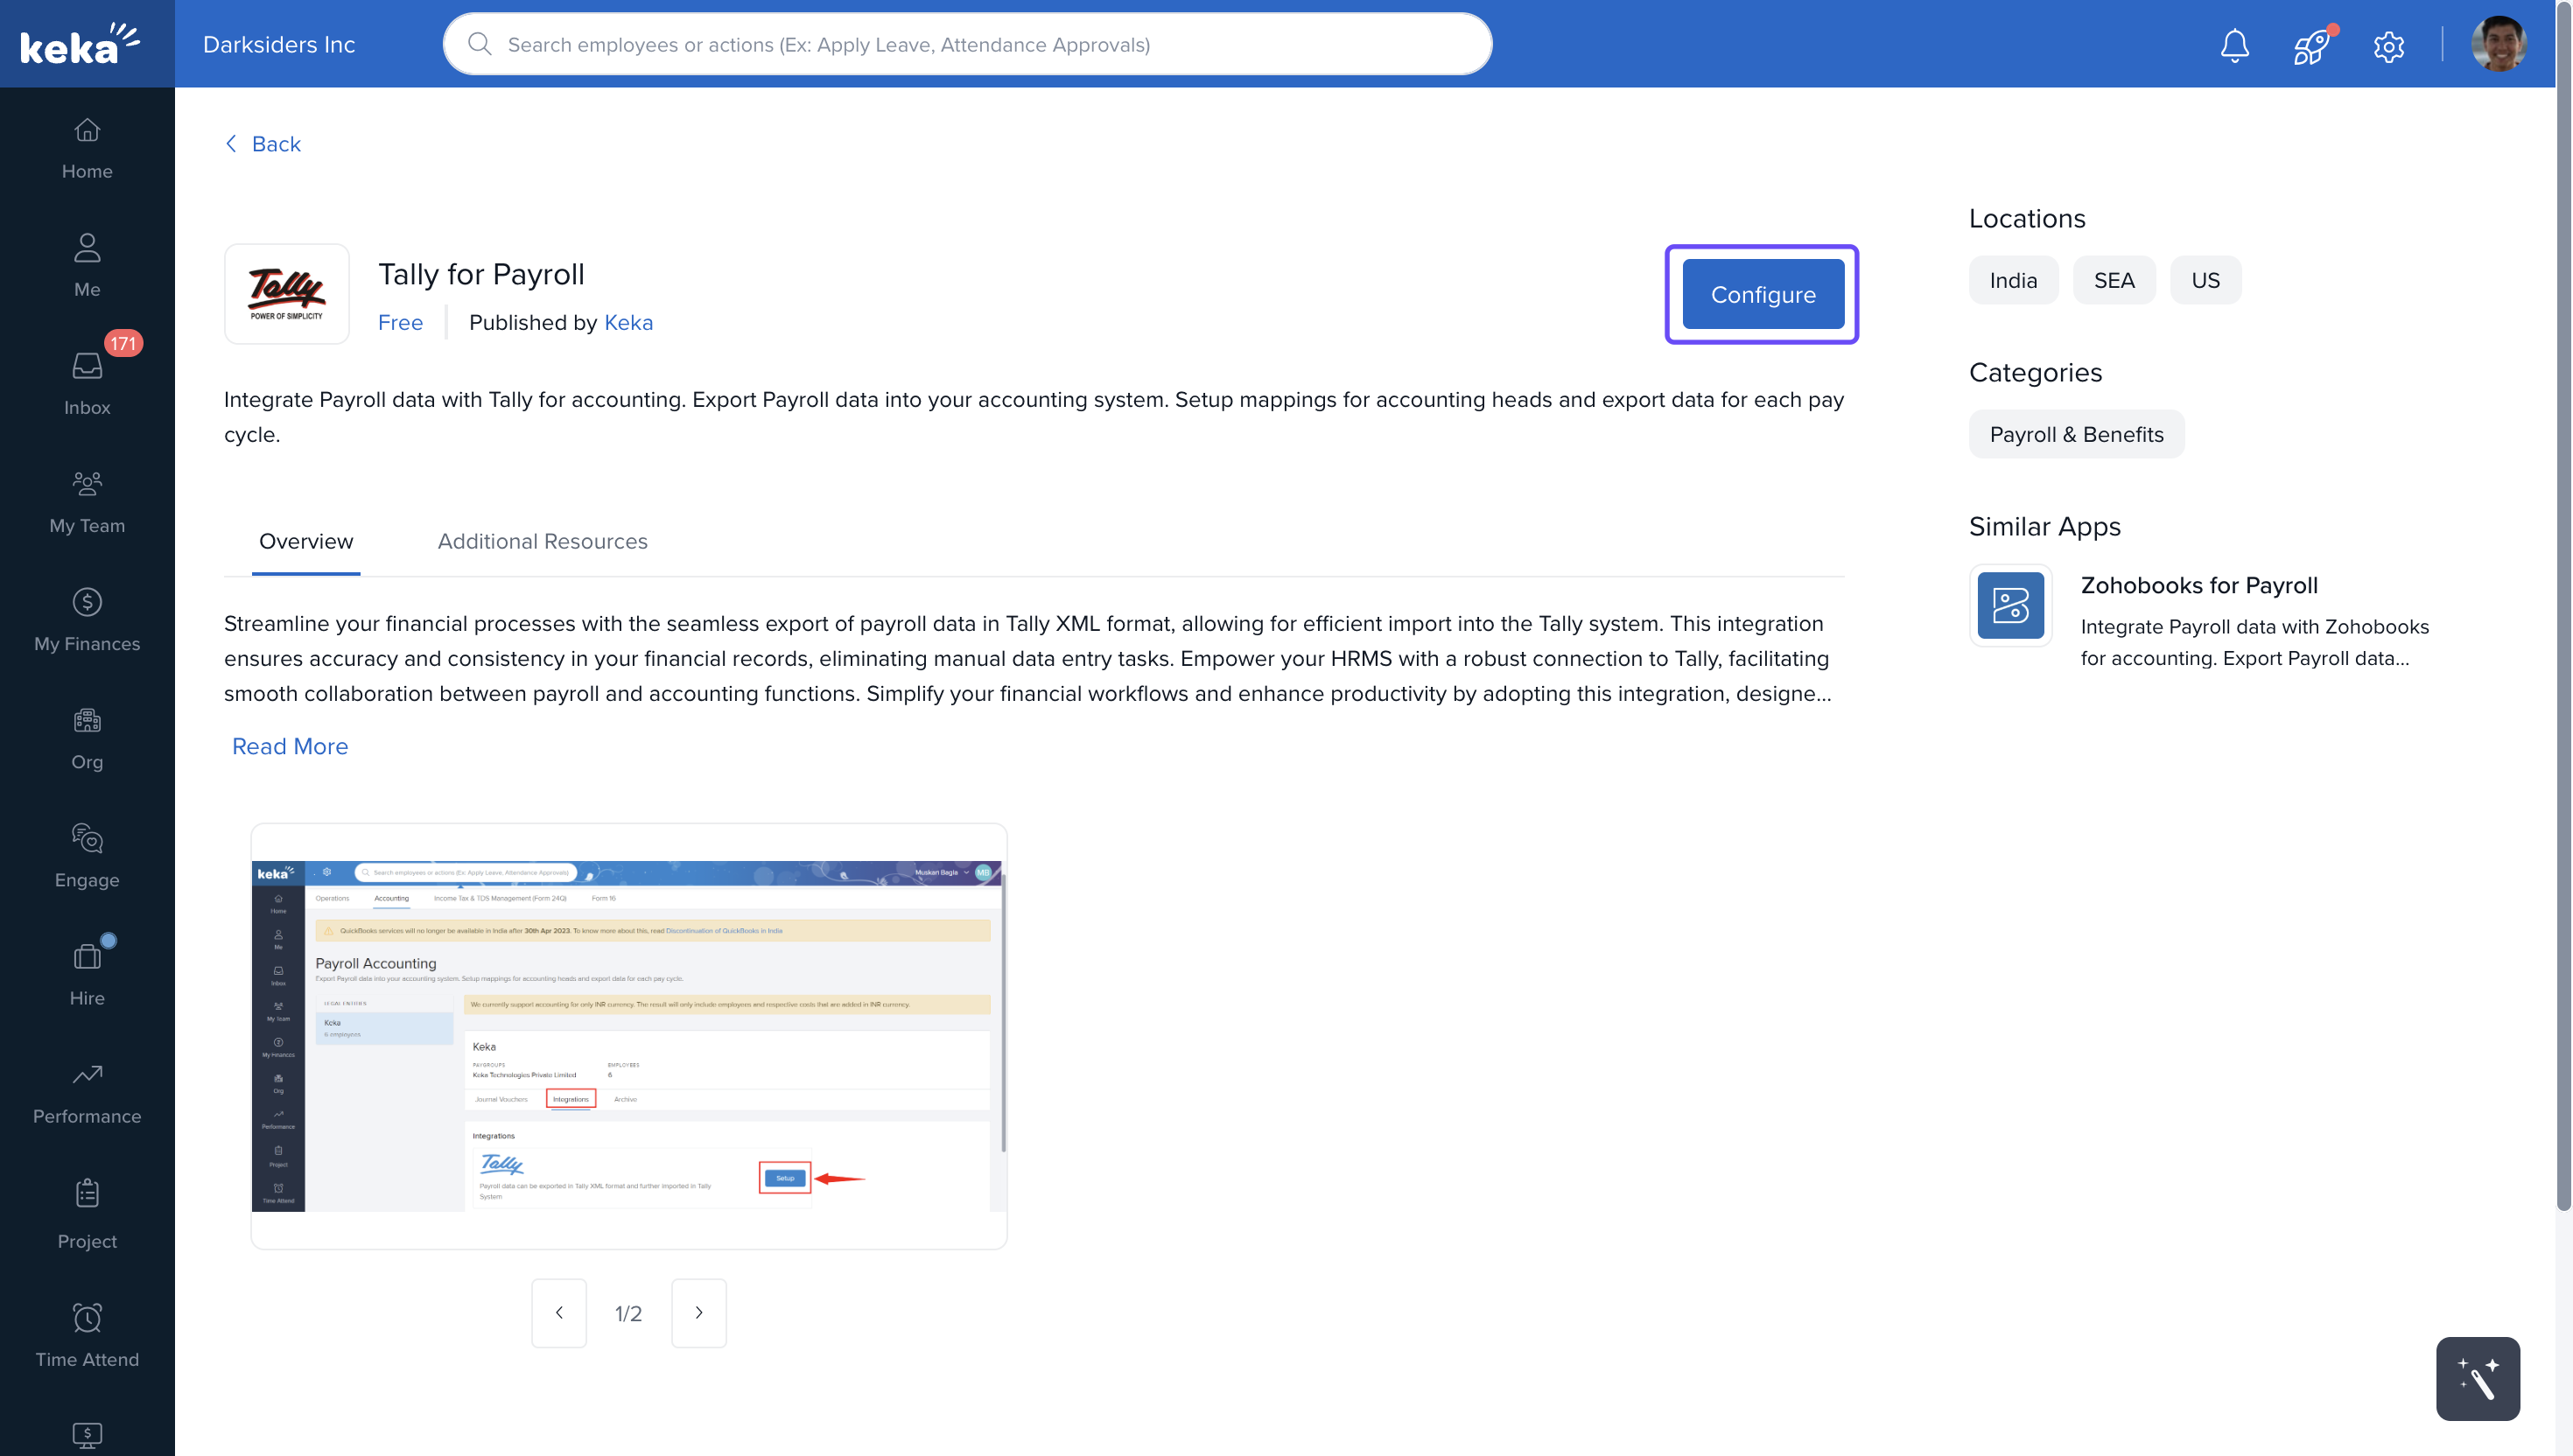Select the Overview tab
The width and height of the screenshot is (2573, 1456).
click(x=306, y=541)
